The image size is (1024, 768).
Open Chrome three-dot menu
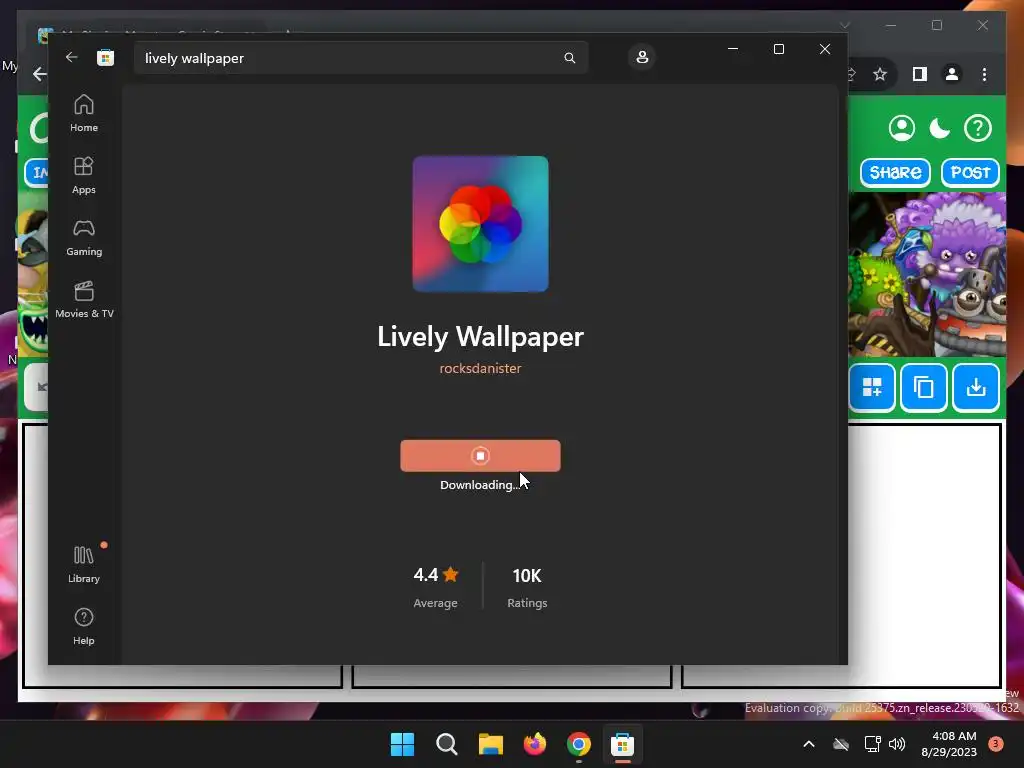tap(984, 74)
